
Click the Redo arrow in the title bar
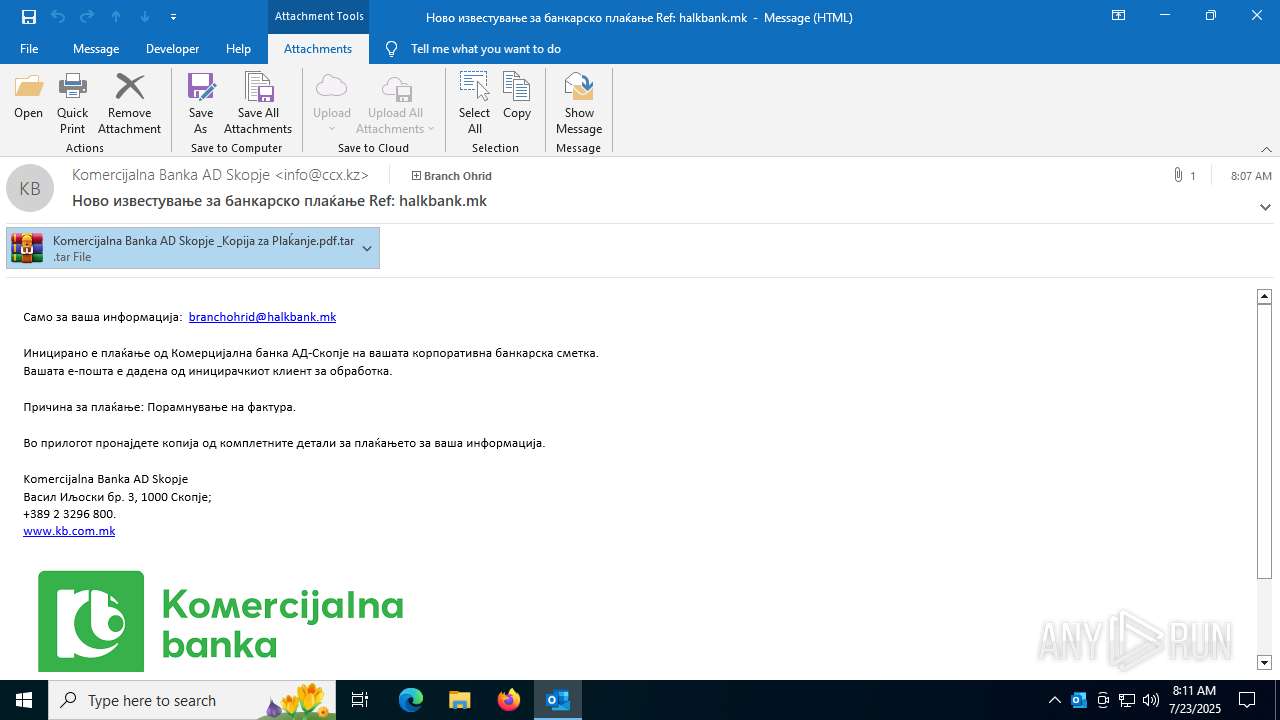tap(87, 17)
